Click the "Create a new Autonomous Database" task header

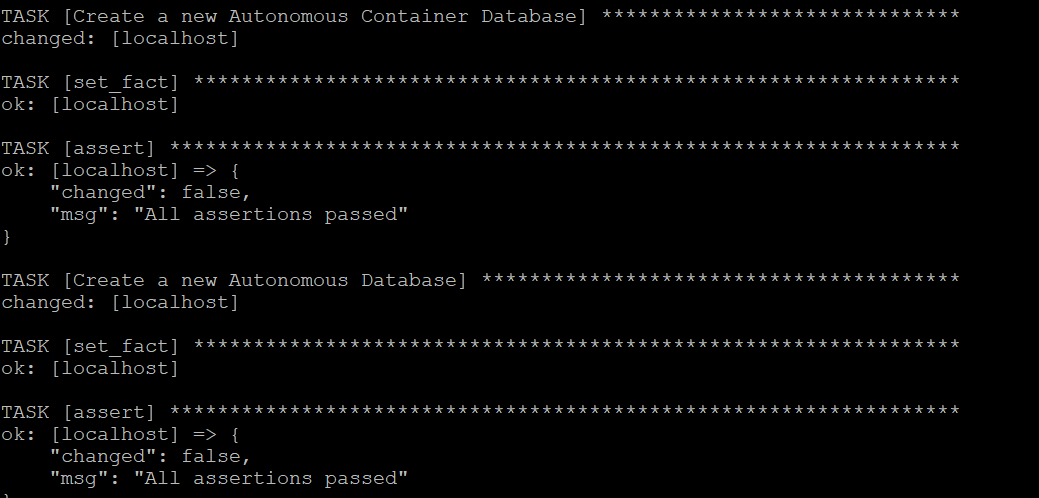[234, 280]
